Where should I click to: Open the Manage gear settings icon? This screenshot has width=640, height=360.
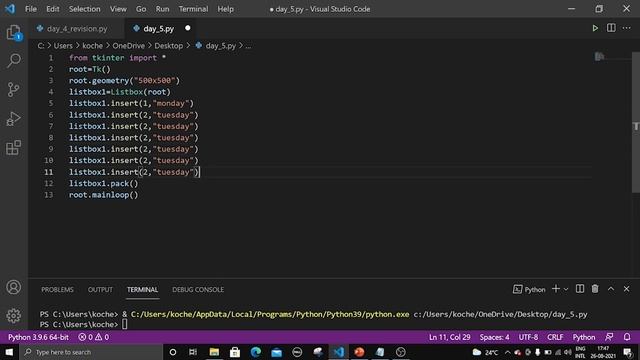click(x=13, y=316)
